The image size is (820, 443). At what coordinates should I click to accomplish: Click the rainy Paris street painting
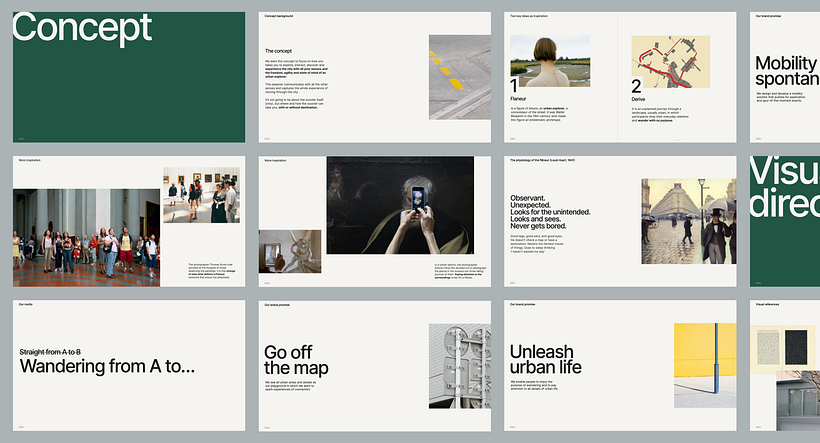[x=689, y=221]
